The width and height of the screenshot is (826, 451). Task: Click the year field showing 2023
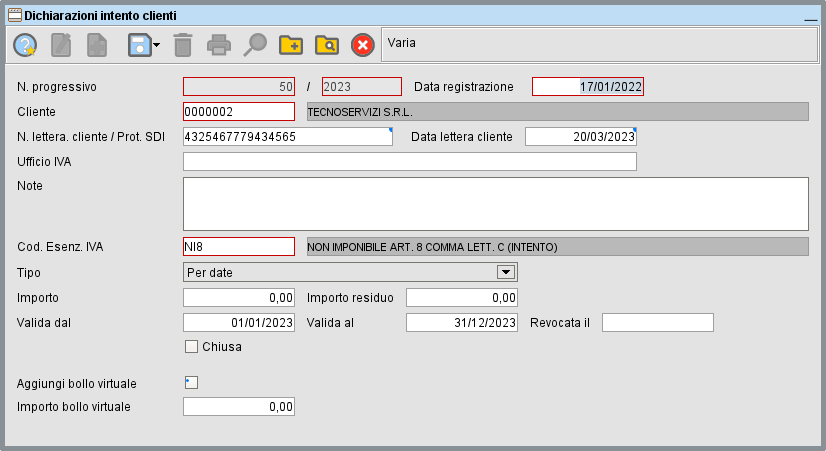click(361, 86)
